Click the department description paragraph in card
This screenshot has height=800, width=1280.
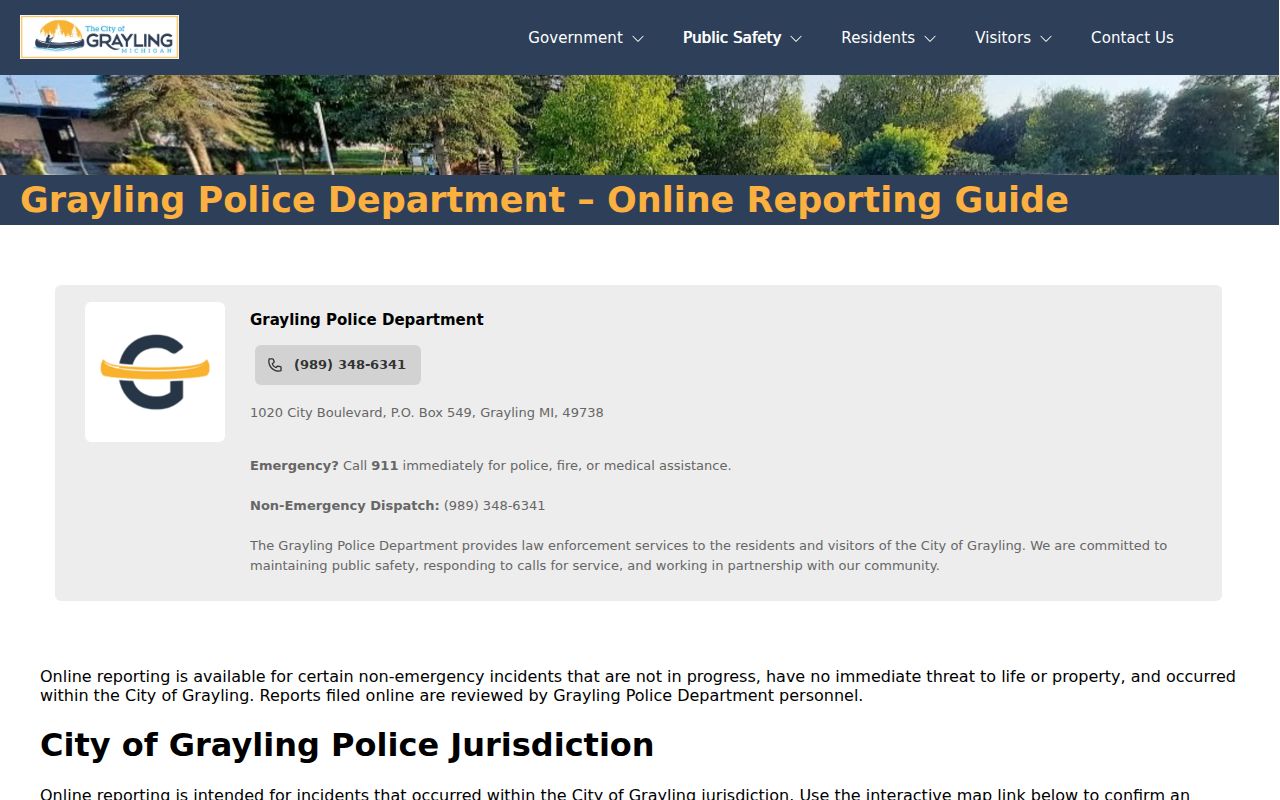[x=708, y=555]
